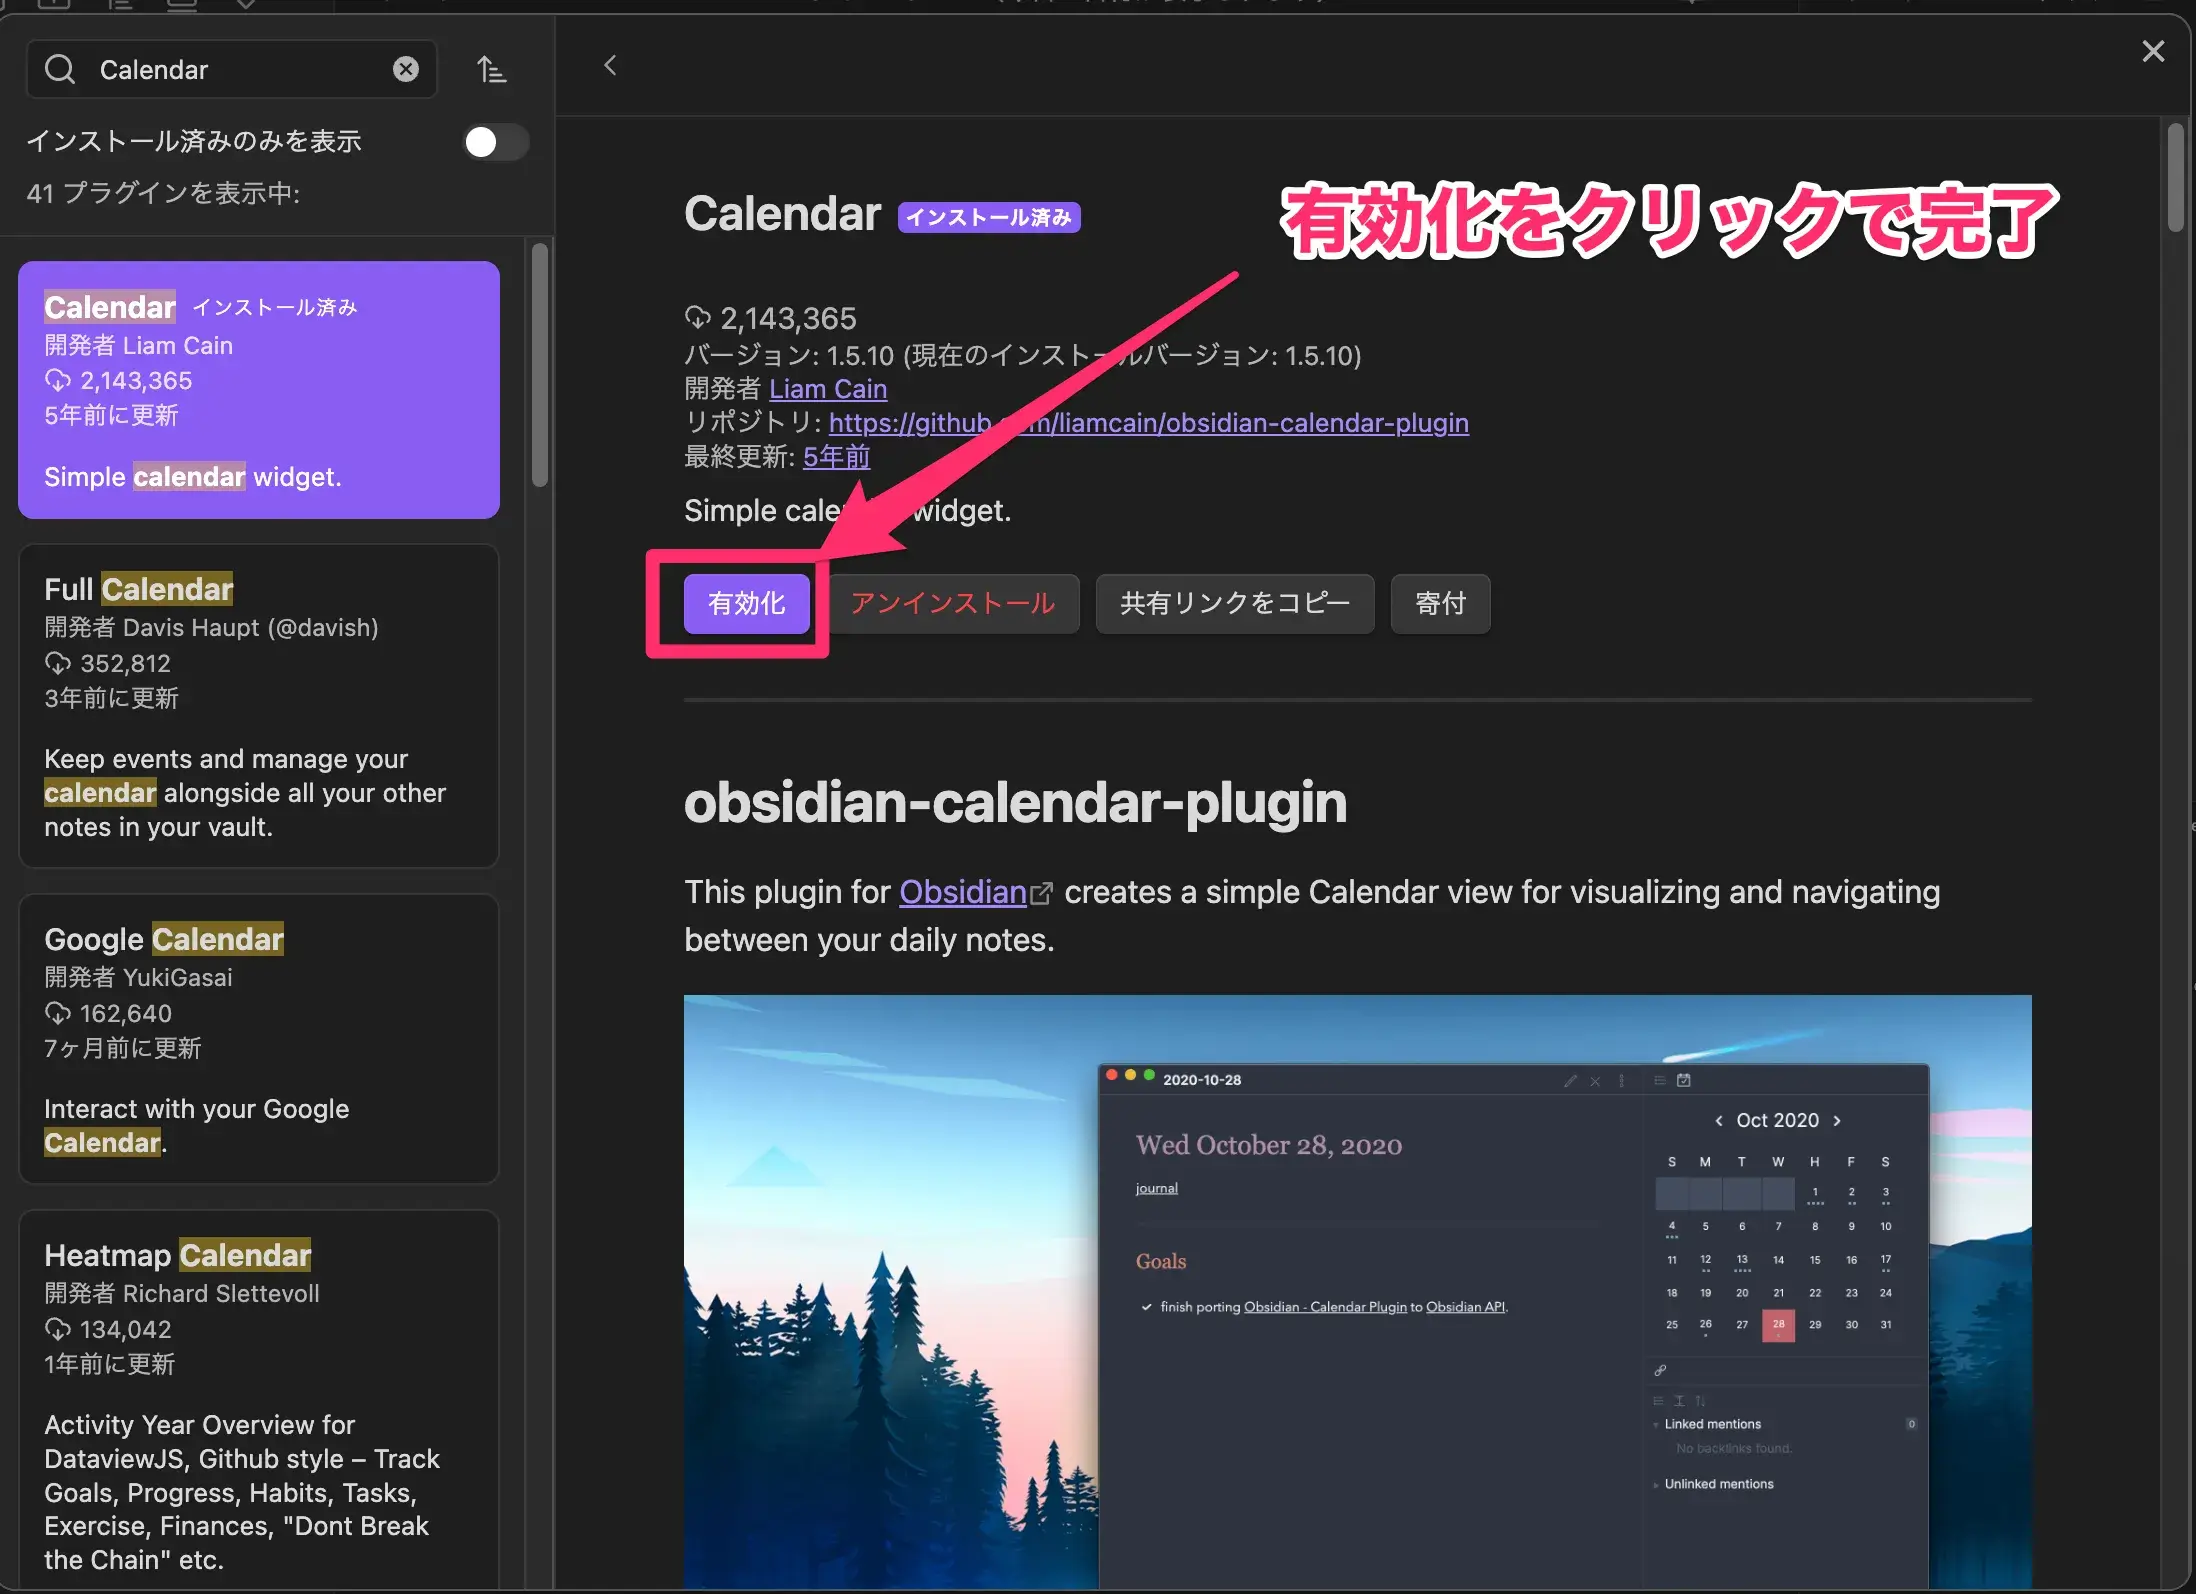Click the "開発者 Davis Haupt (@davish)" text
The width and height of the screenshot is (2196, 1594).
coord(212,628)
